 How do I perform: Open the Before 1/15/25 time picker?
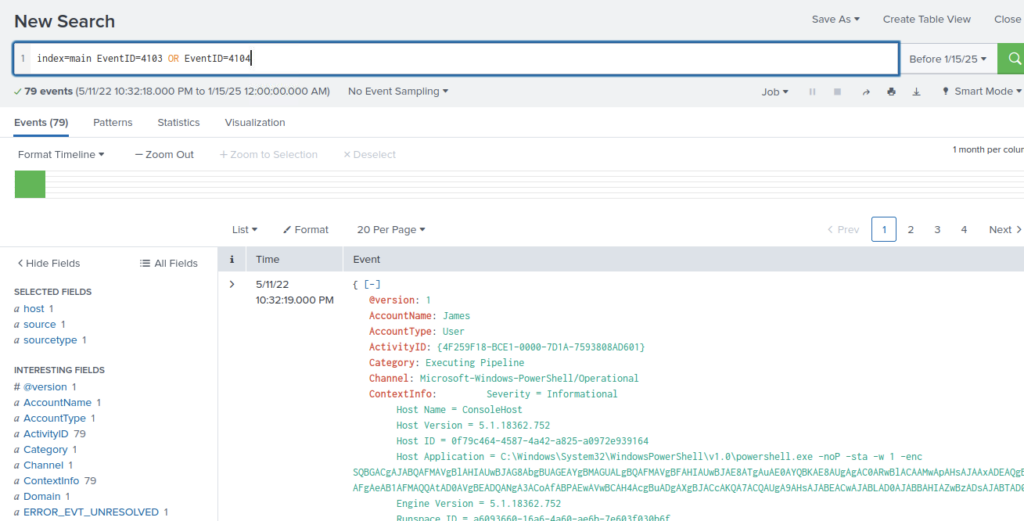(x=948, y=59)
